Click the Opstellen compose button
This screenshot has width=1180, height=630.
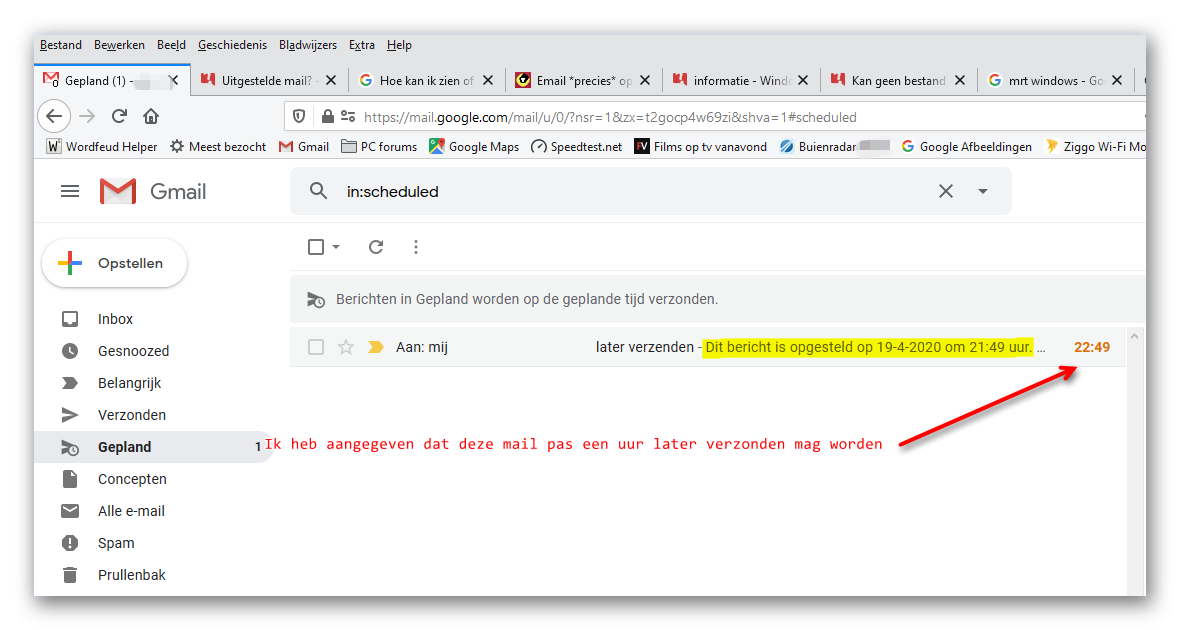click(x=114, y=263)
